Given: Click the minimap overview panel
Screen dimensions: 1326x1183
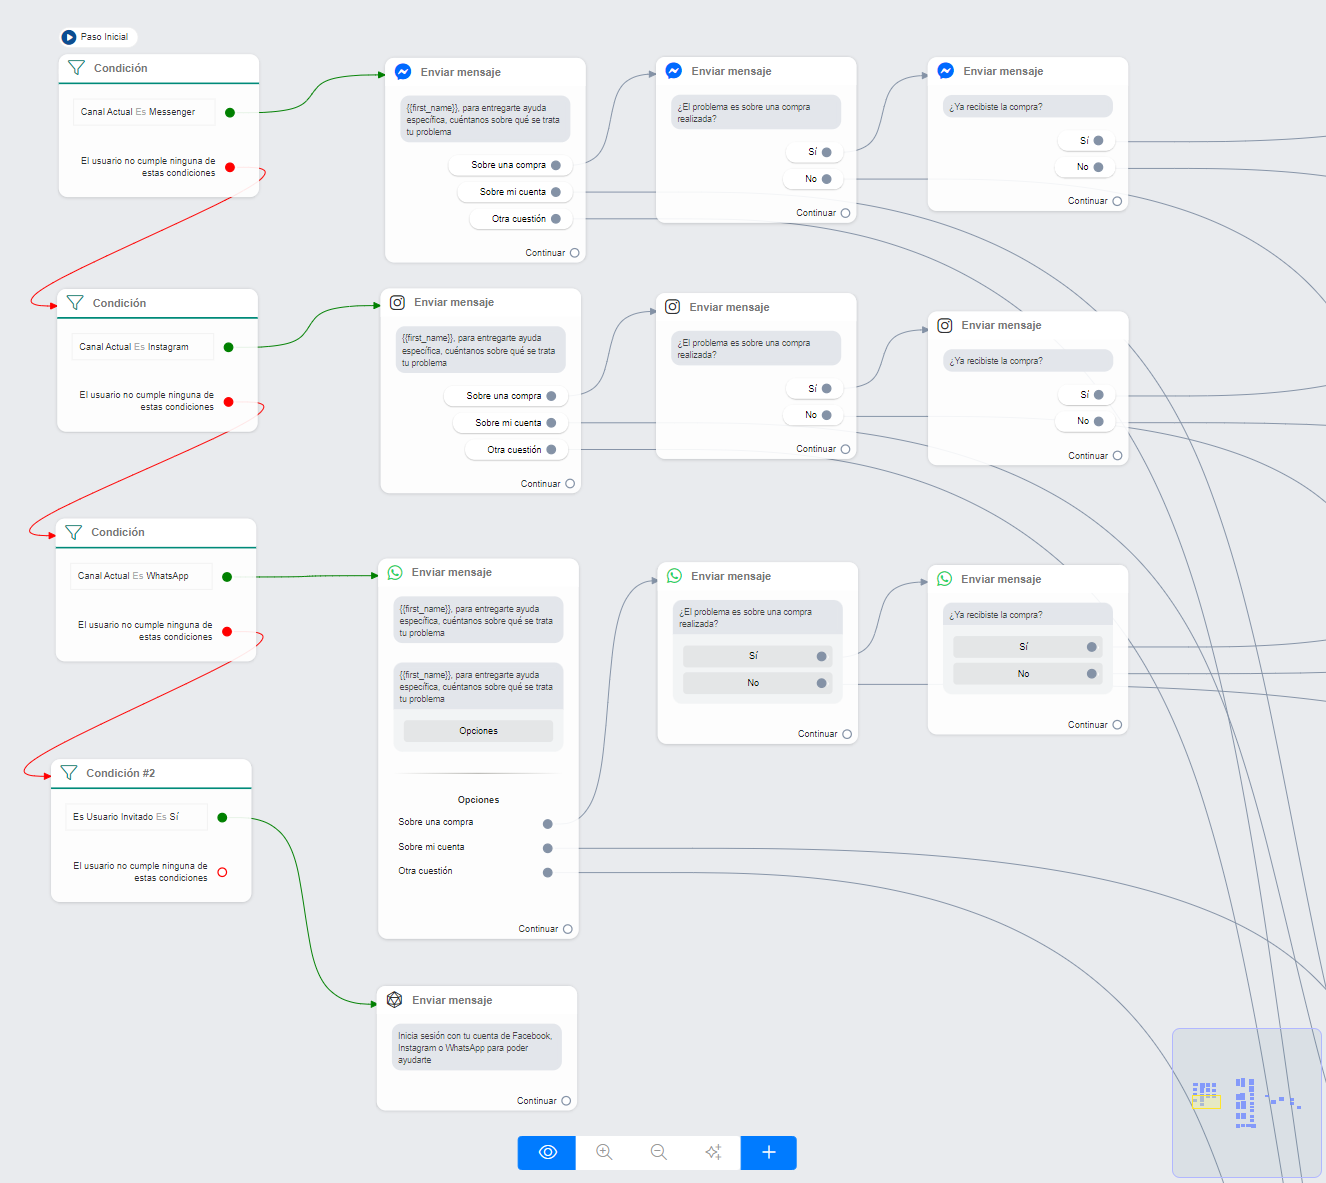Looking at the screenshot, I should coord(1246,1102).
